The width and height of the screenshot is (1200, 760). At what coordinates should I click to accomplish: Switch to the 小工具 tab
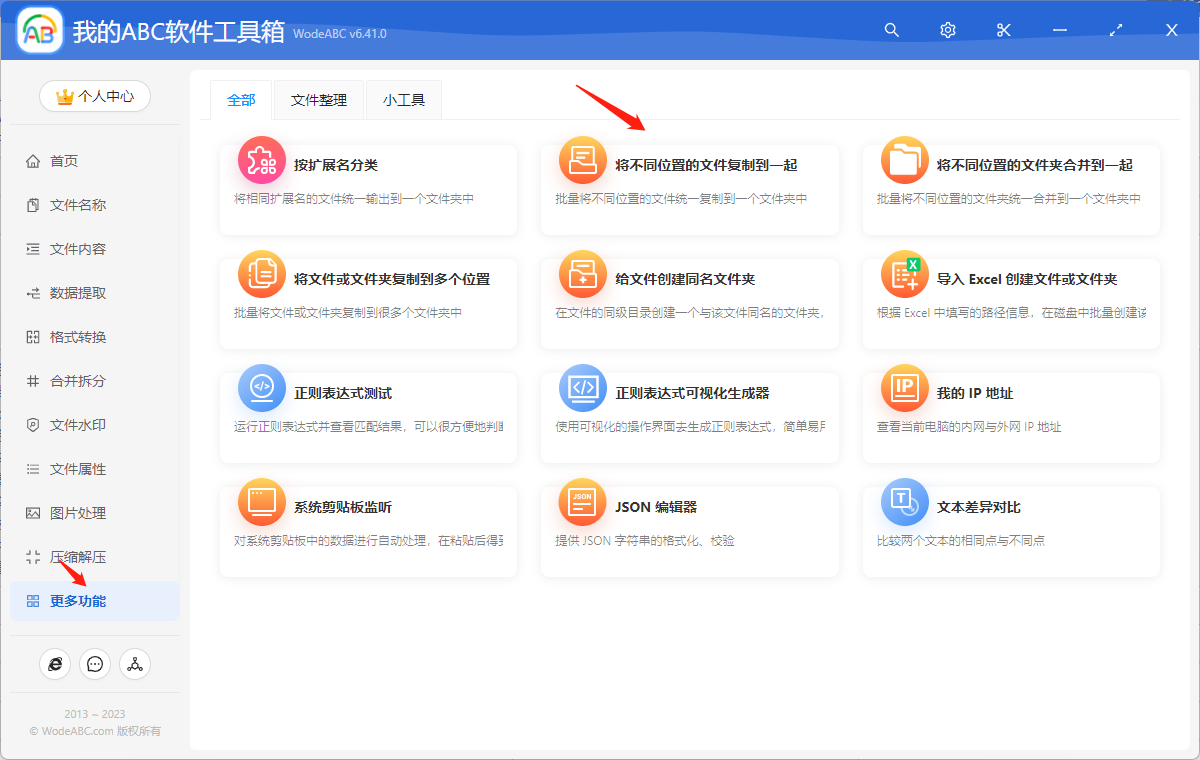[x=403, y=100]
